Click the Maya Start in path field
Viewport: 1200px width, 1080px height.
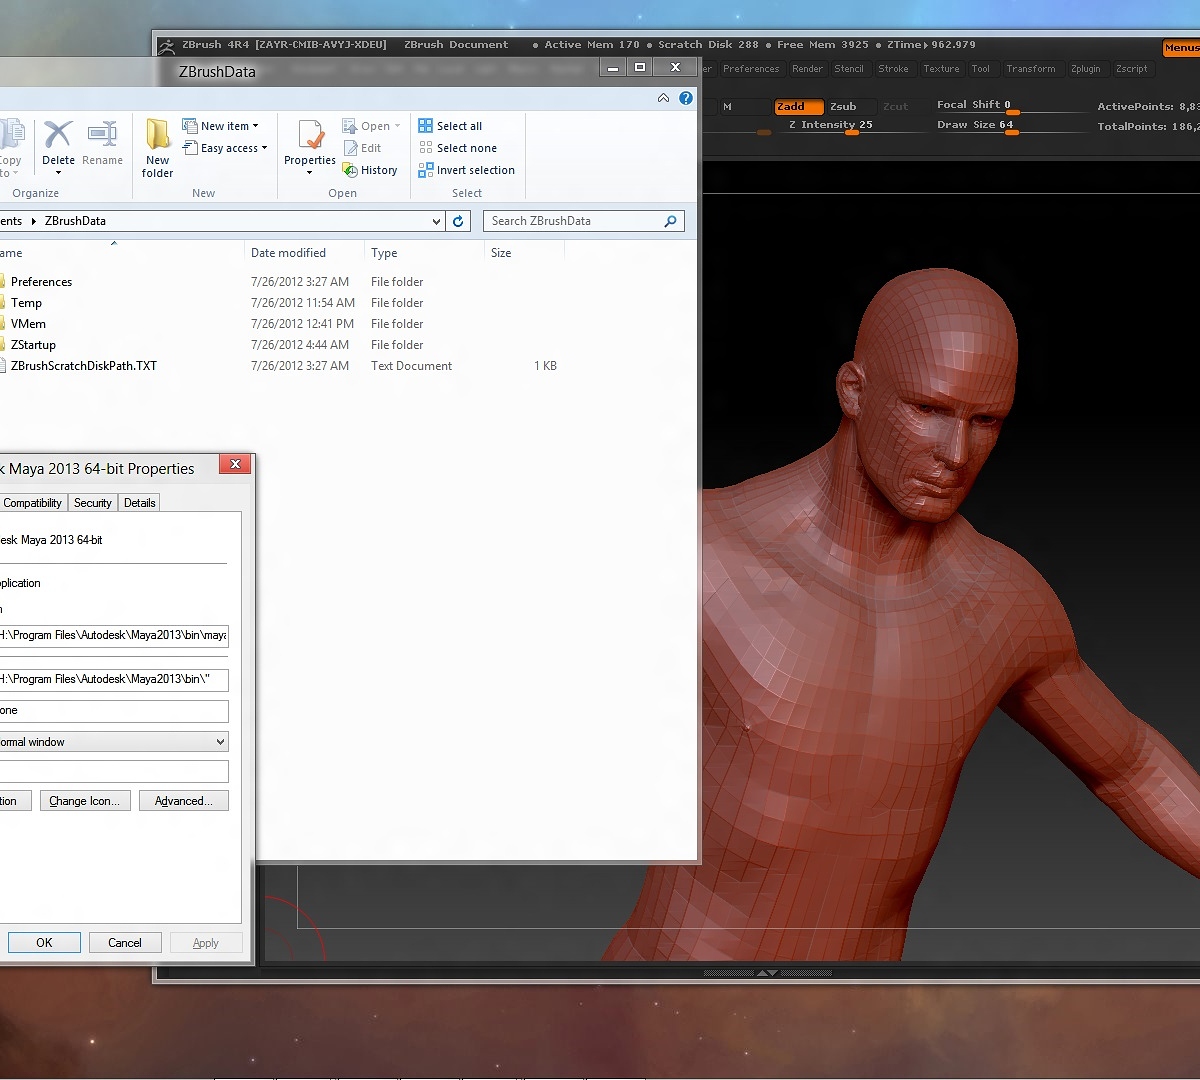114,679
